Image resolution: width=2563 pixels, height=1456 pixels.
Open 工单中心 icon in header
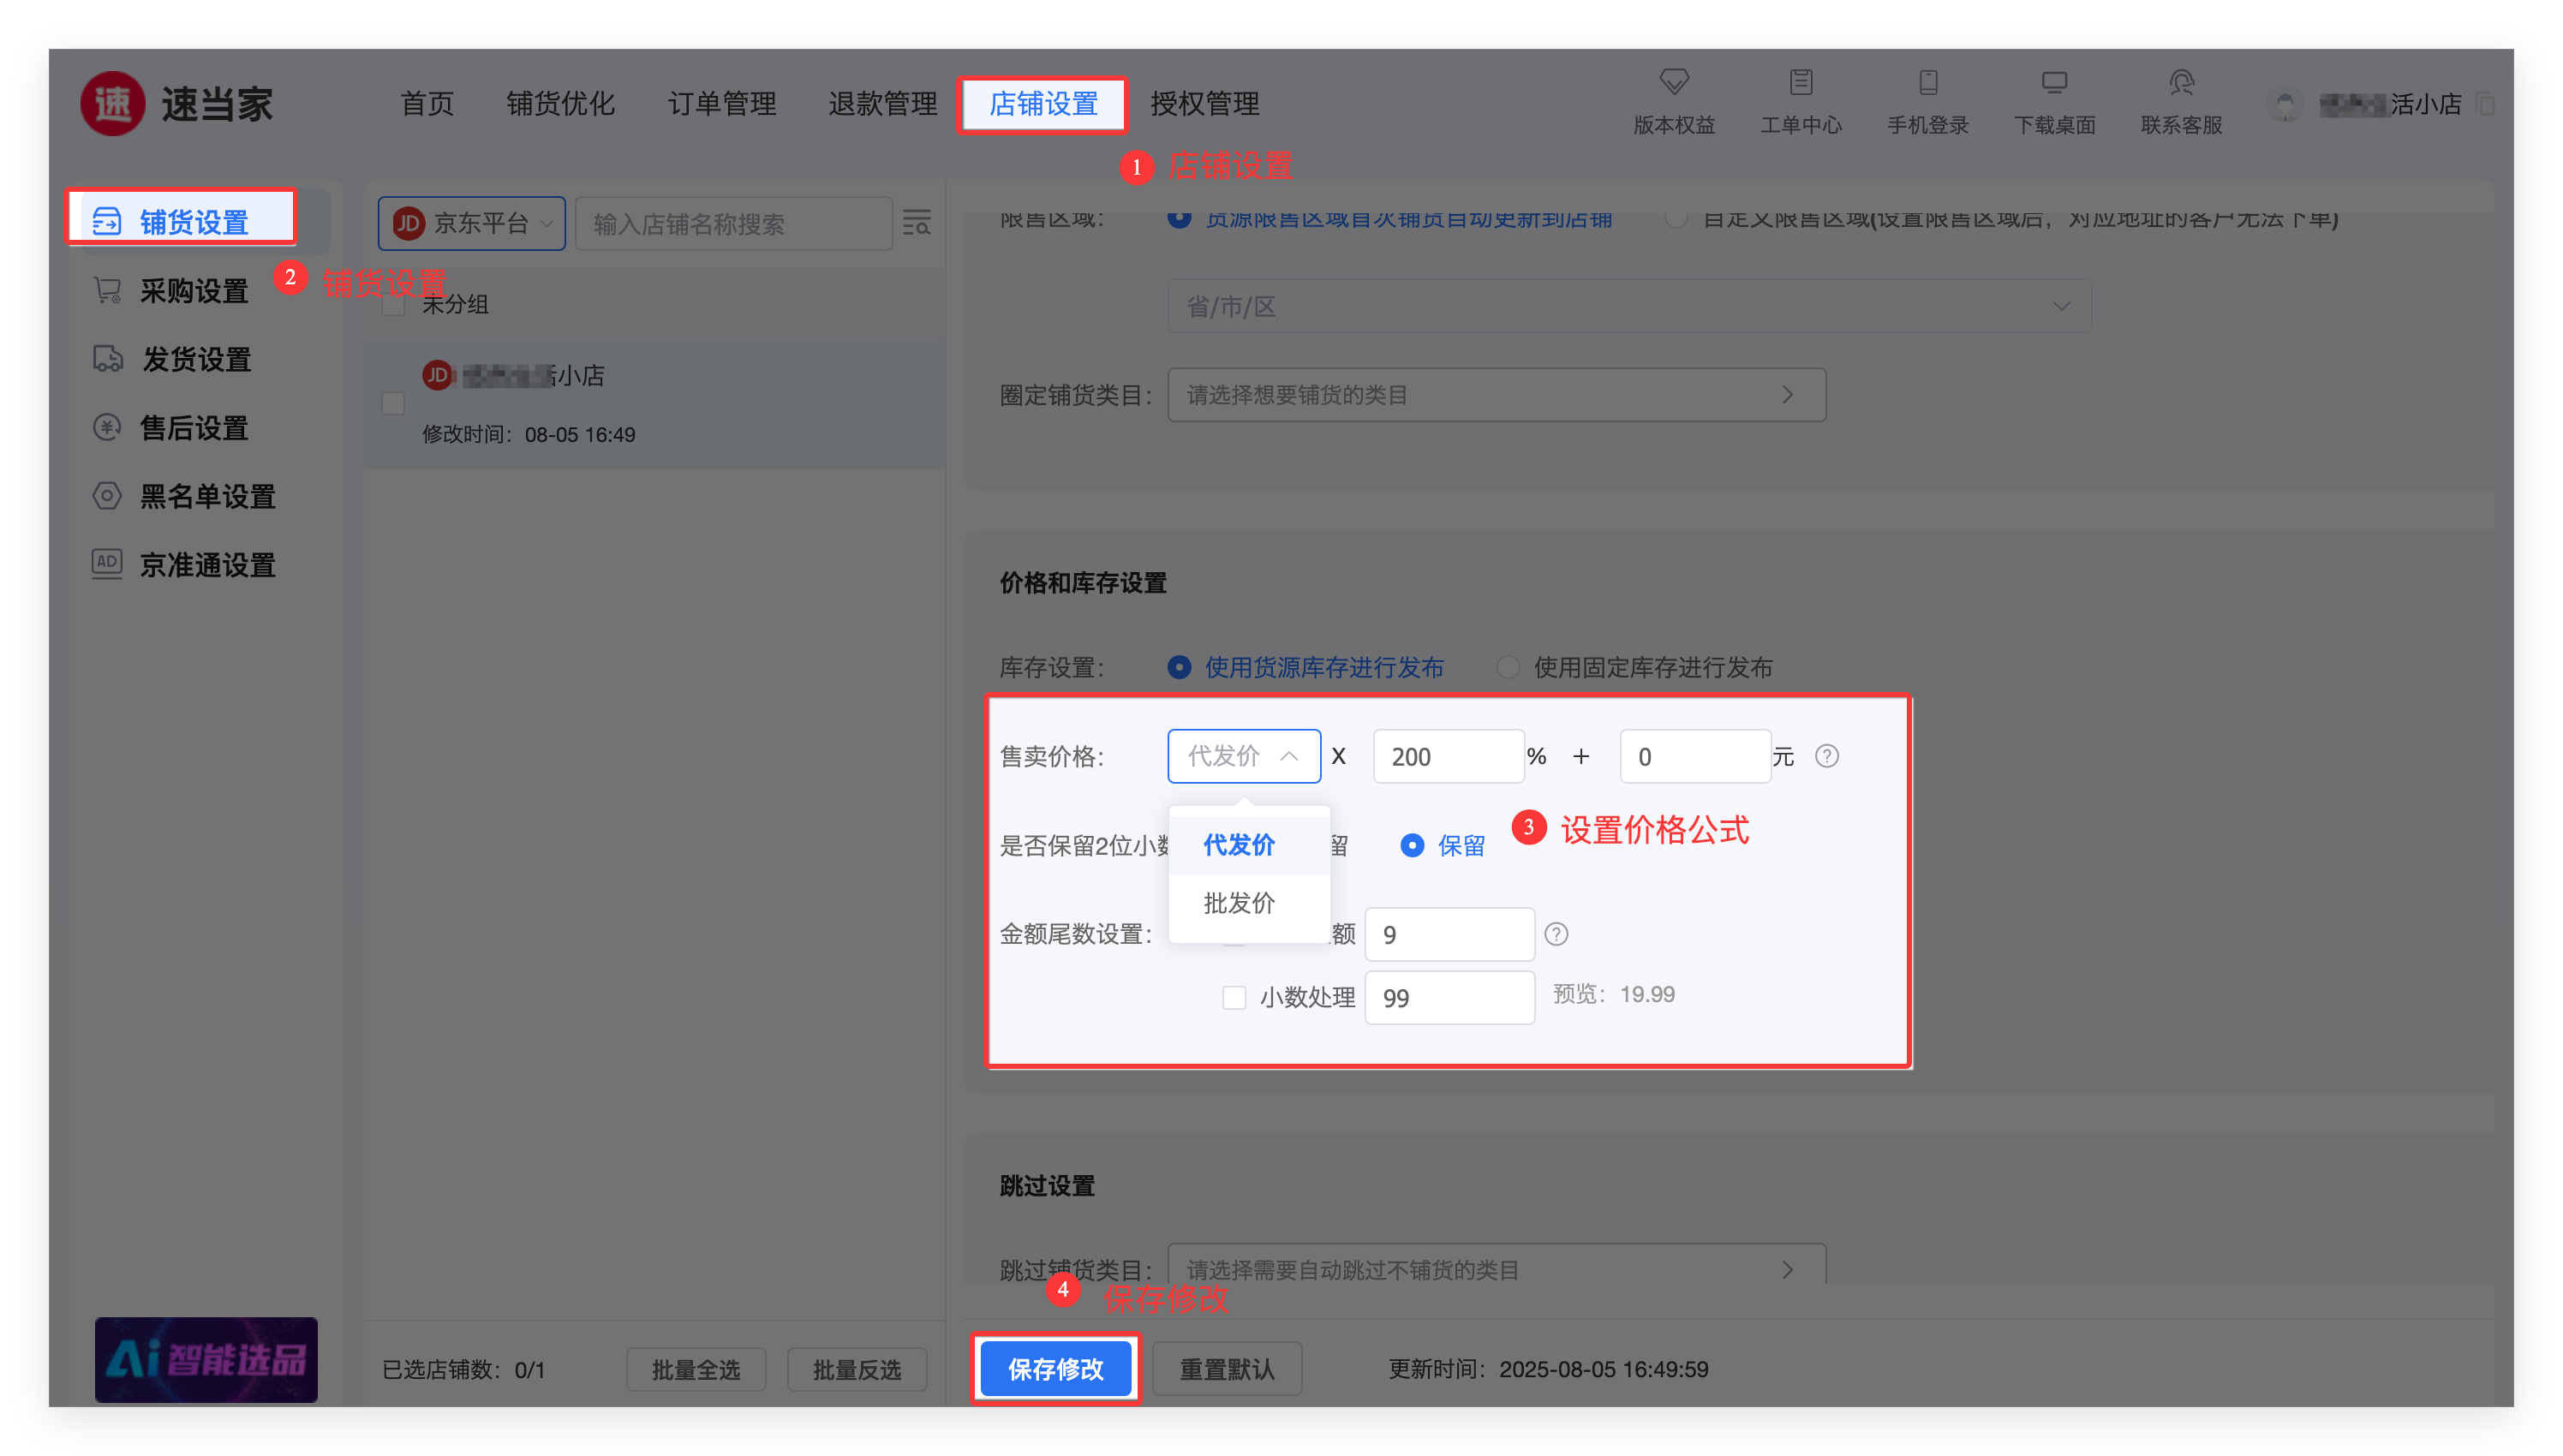(1800, 82)
